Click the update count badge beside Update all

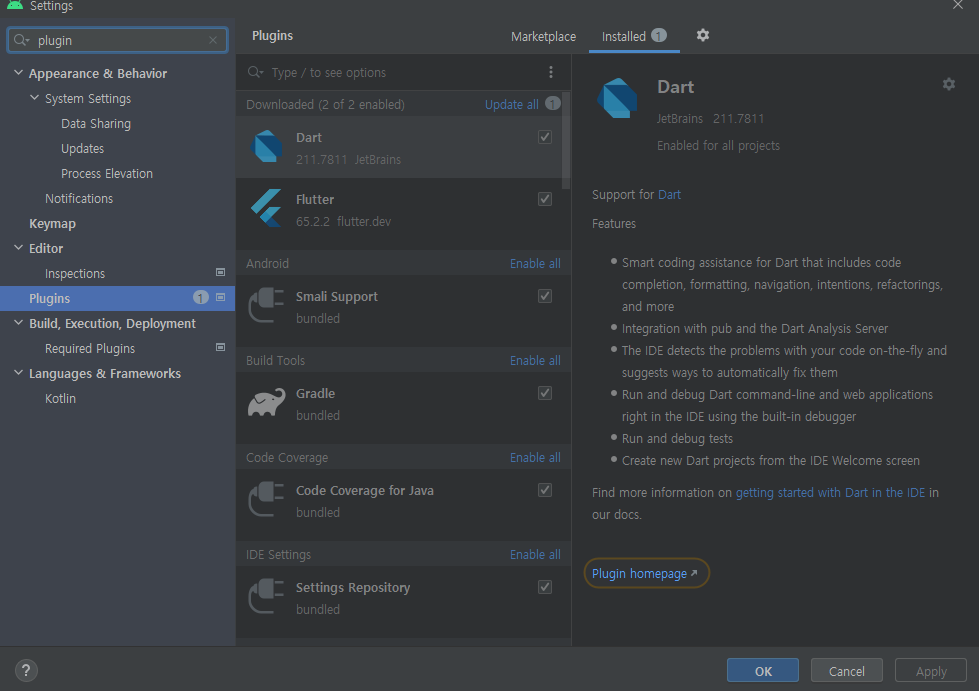553,103
